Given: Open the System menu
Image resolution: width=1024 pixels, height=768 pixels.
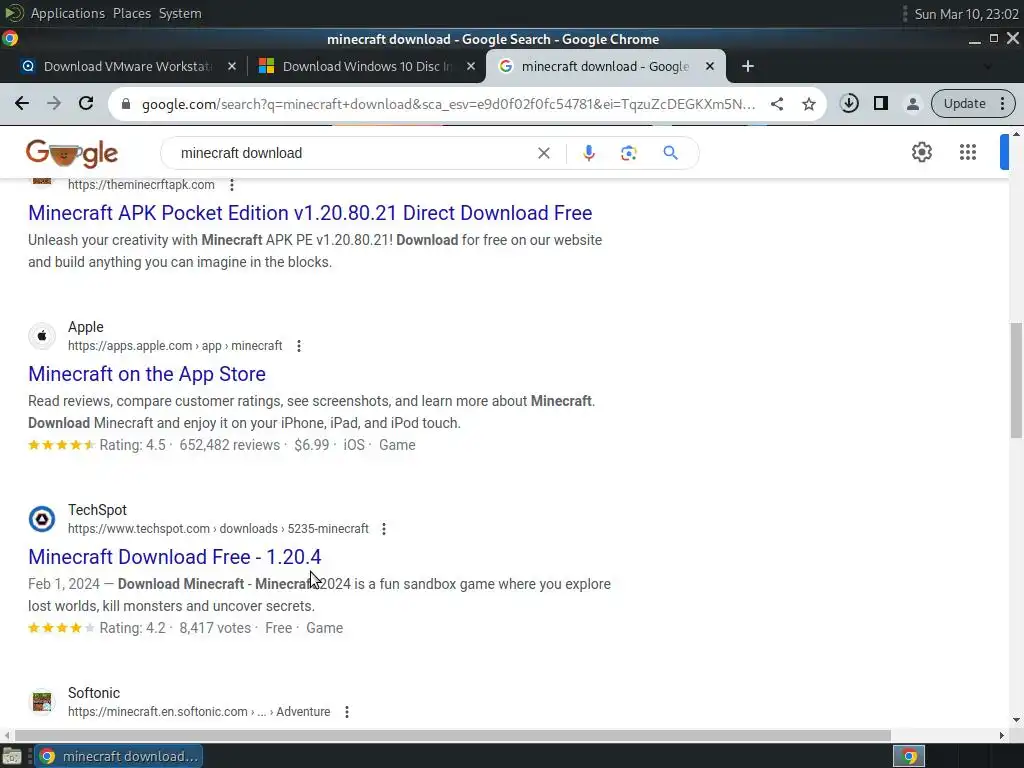Looking at the screenshot, I should 180,13.
